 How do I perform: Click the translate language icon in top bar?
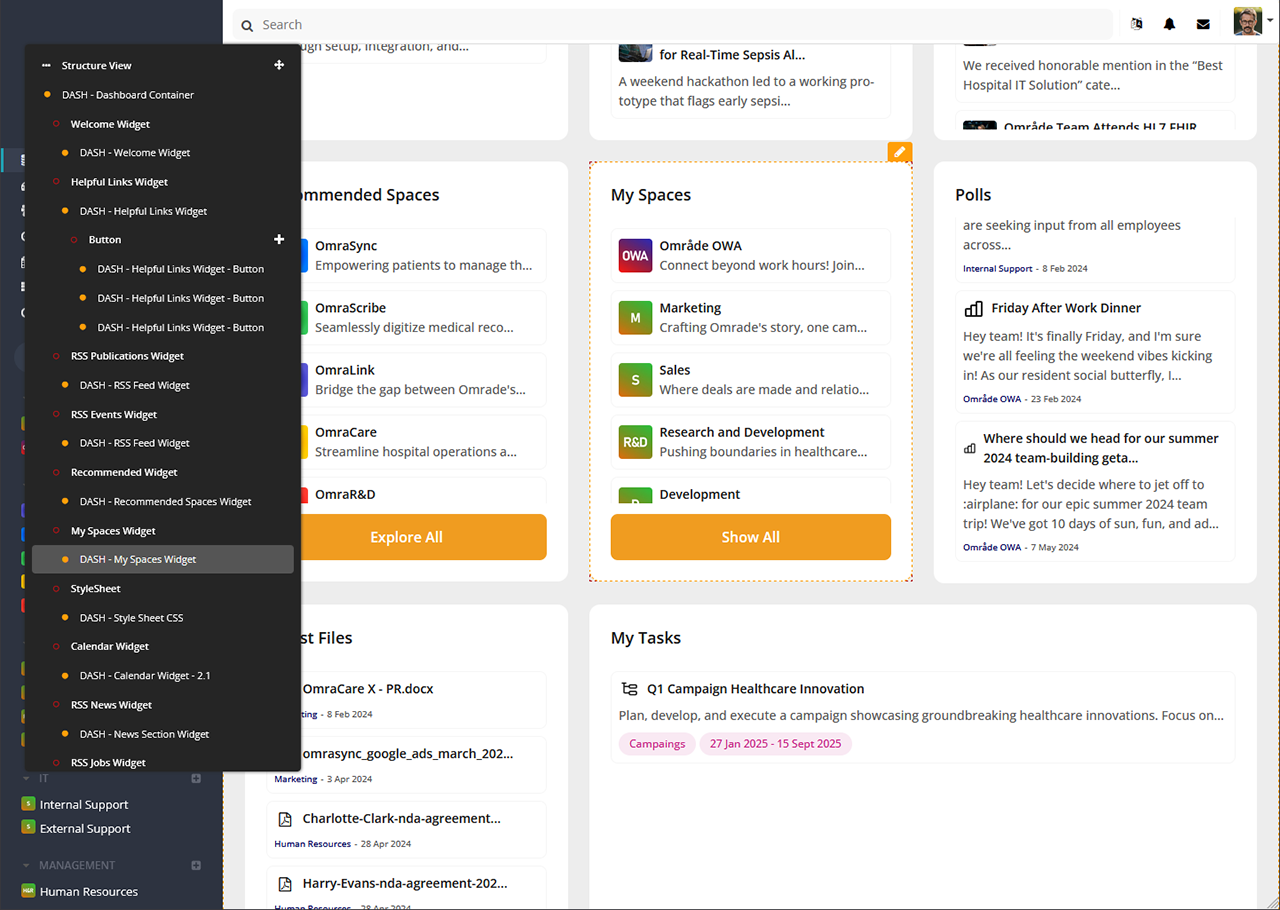pos(1136,24)
